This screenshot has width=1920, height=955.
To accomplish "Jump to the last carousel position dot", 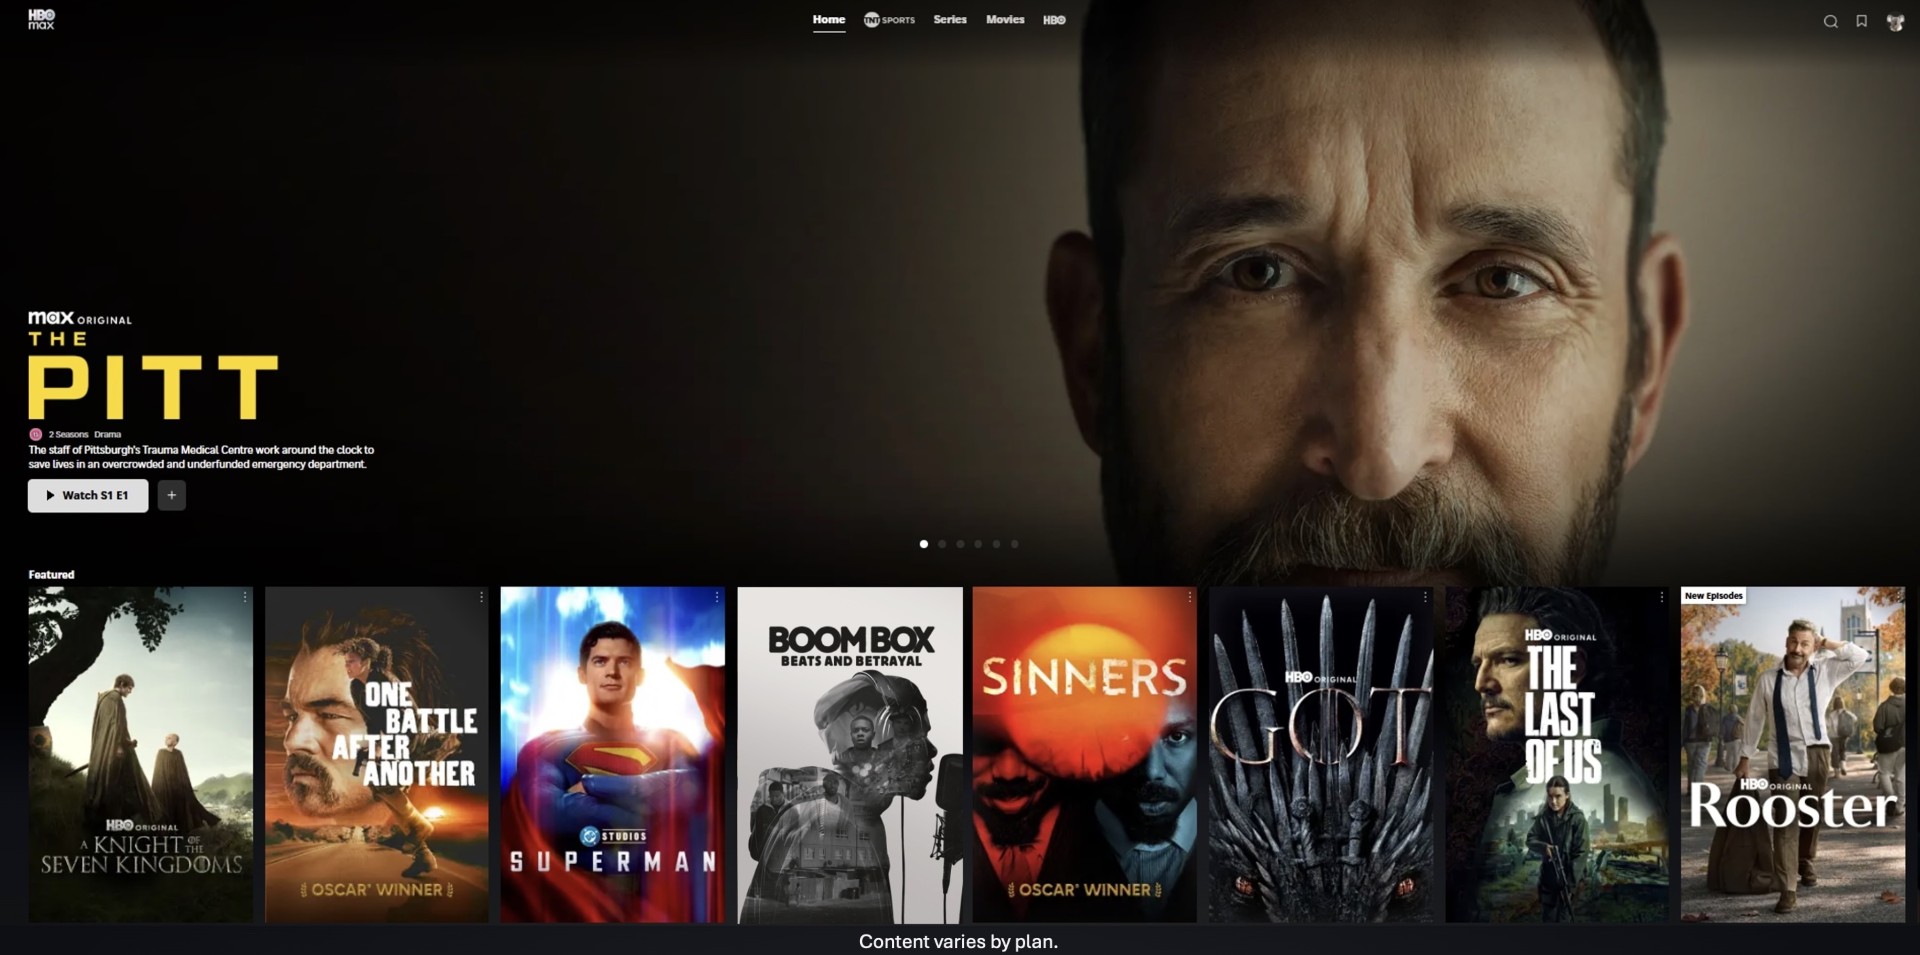I will [1016, 544].
